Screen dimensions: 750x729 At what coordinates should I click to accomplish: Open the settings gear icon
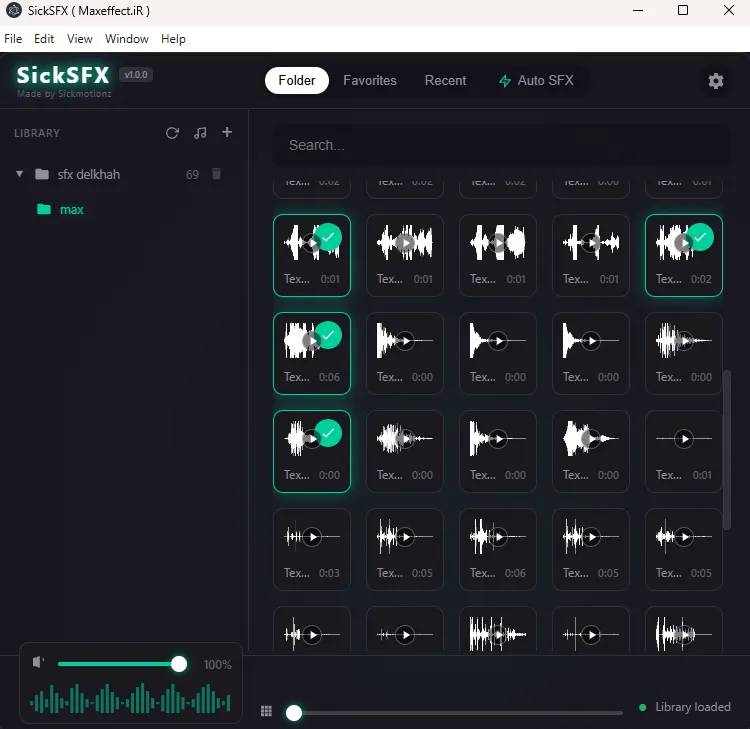pos(716,81)
